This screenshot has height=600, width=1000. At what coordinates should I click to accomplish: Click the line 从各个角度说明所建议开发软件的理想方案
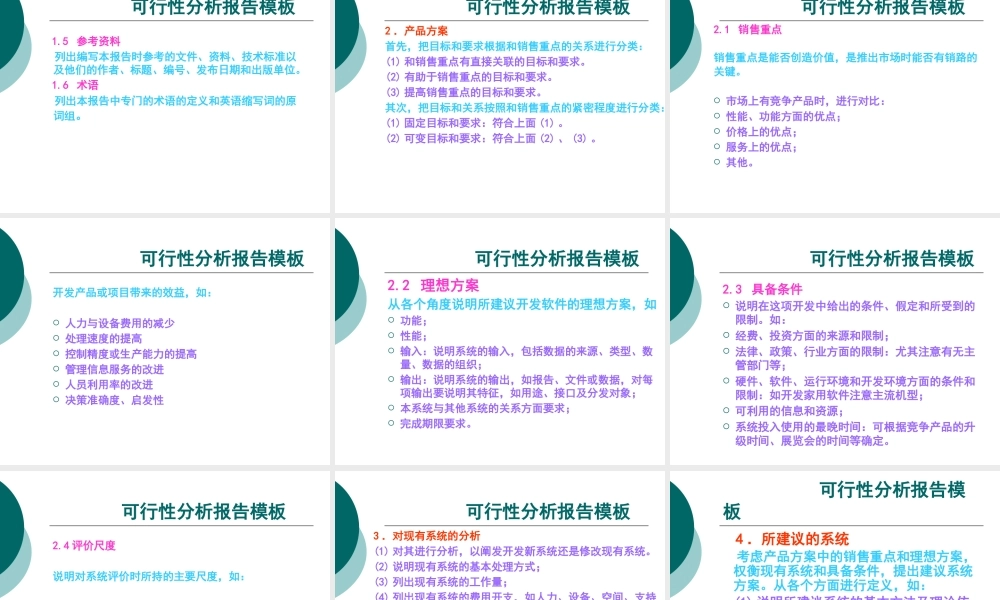click(522, 304)
